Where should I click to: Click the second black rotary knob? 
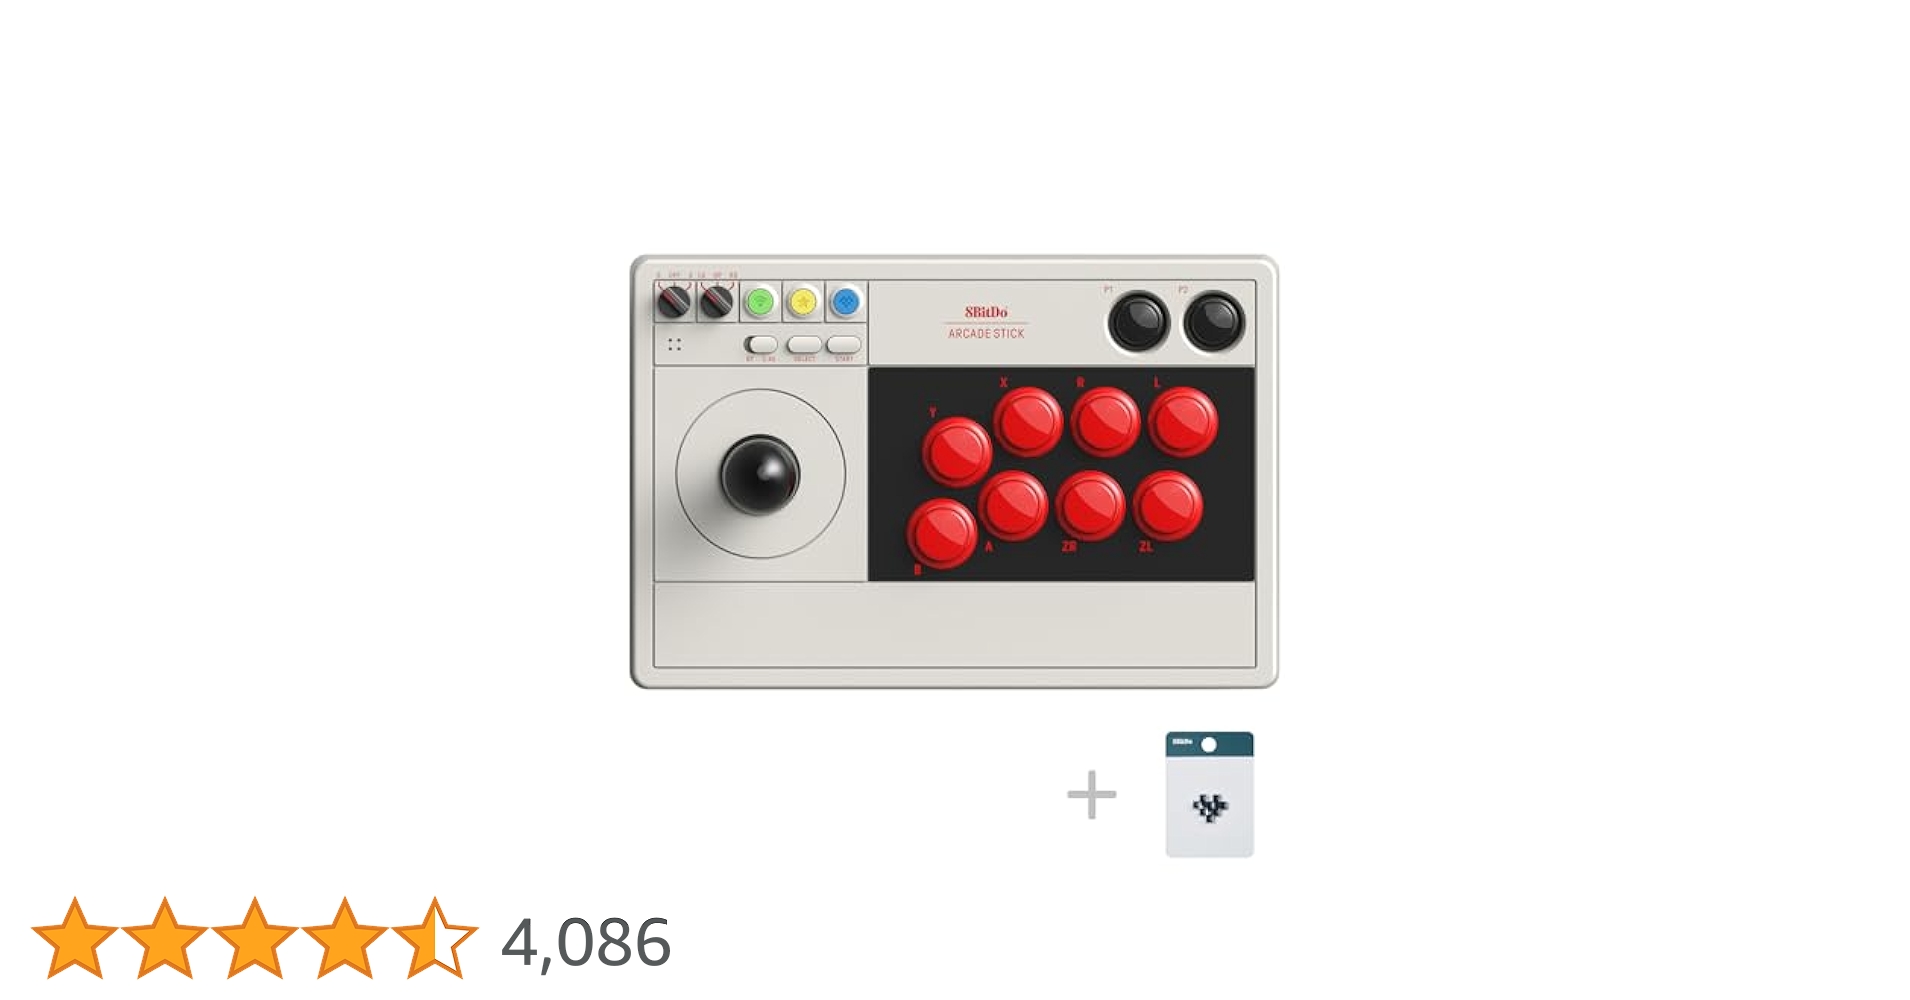[x=716, y=301]
